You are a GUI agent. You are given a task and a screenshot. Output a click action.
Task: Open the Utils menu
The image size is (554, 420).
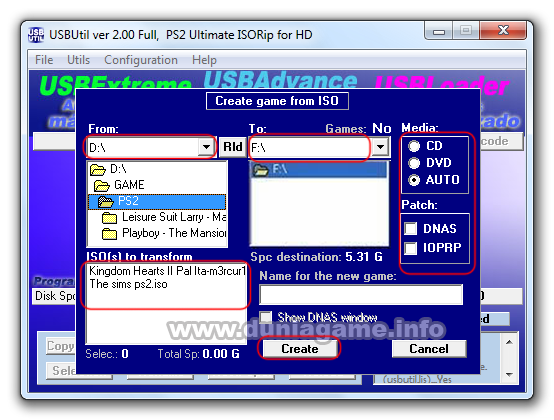coord(78,60)
